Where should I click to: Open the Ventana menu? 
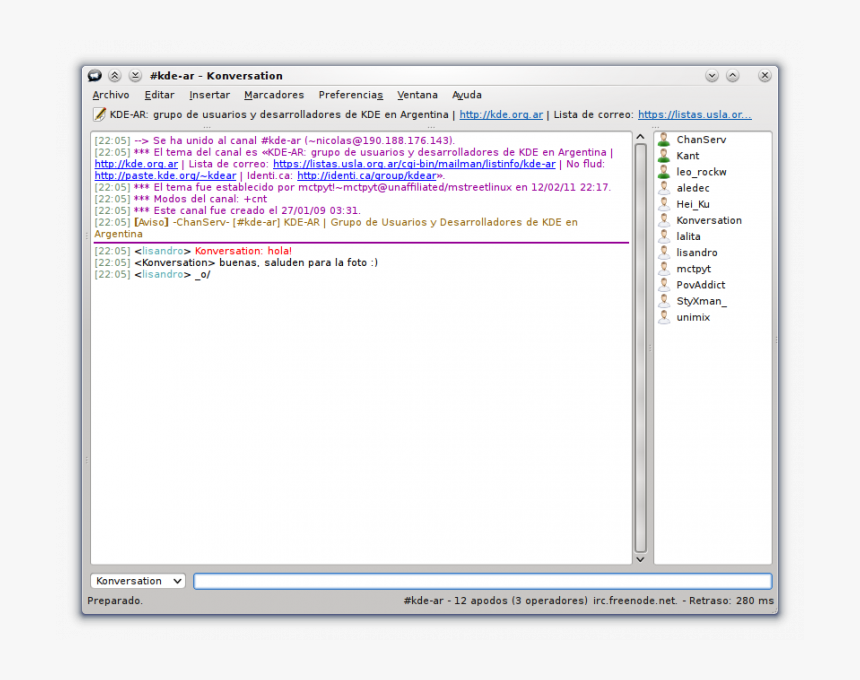417,95
